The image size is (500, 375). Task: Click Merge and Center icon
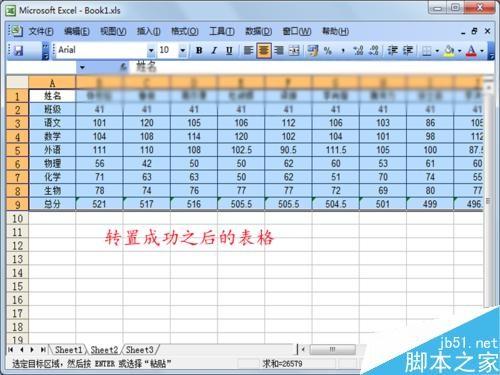(294, 51)
